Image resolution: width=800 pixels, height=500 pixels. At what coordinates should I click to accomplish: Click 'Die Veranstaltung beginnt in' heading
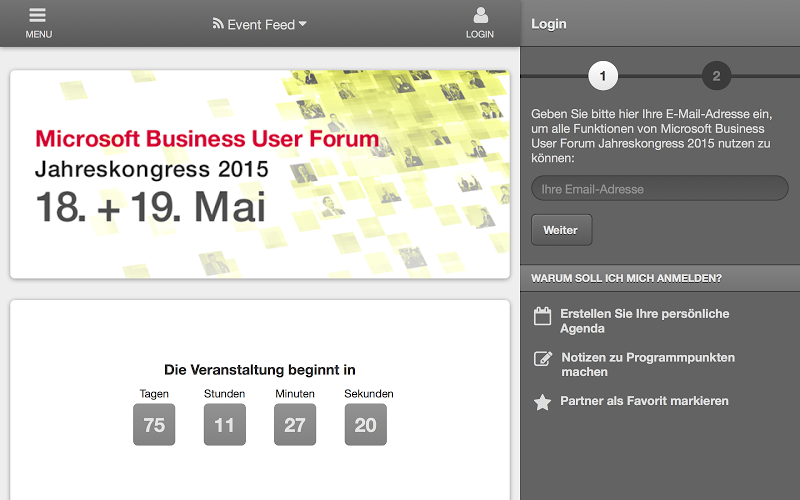(260, 370)
